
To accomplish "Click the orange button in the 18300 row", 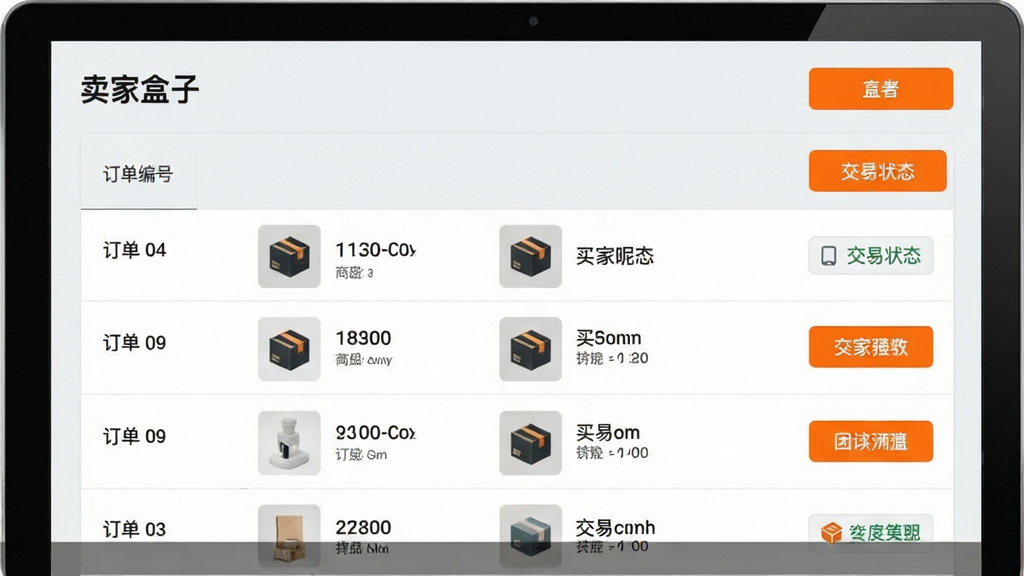I will tap(871, 347).
